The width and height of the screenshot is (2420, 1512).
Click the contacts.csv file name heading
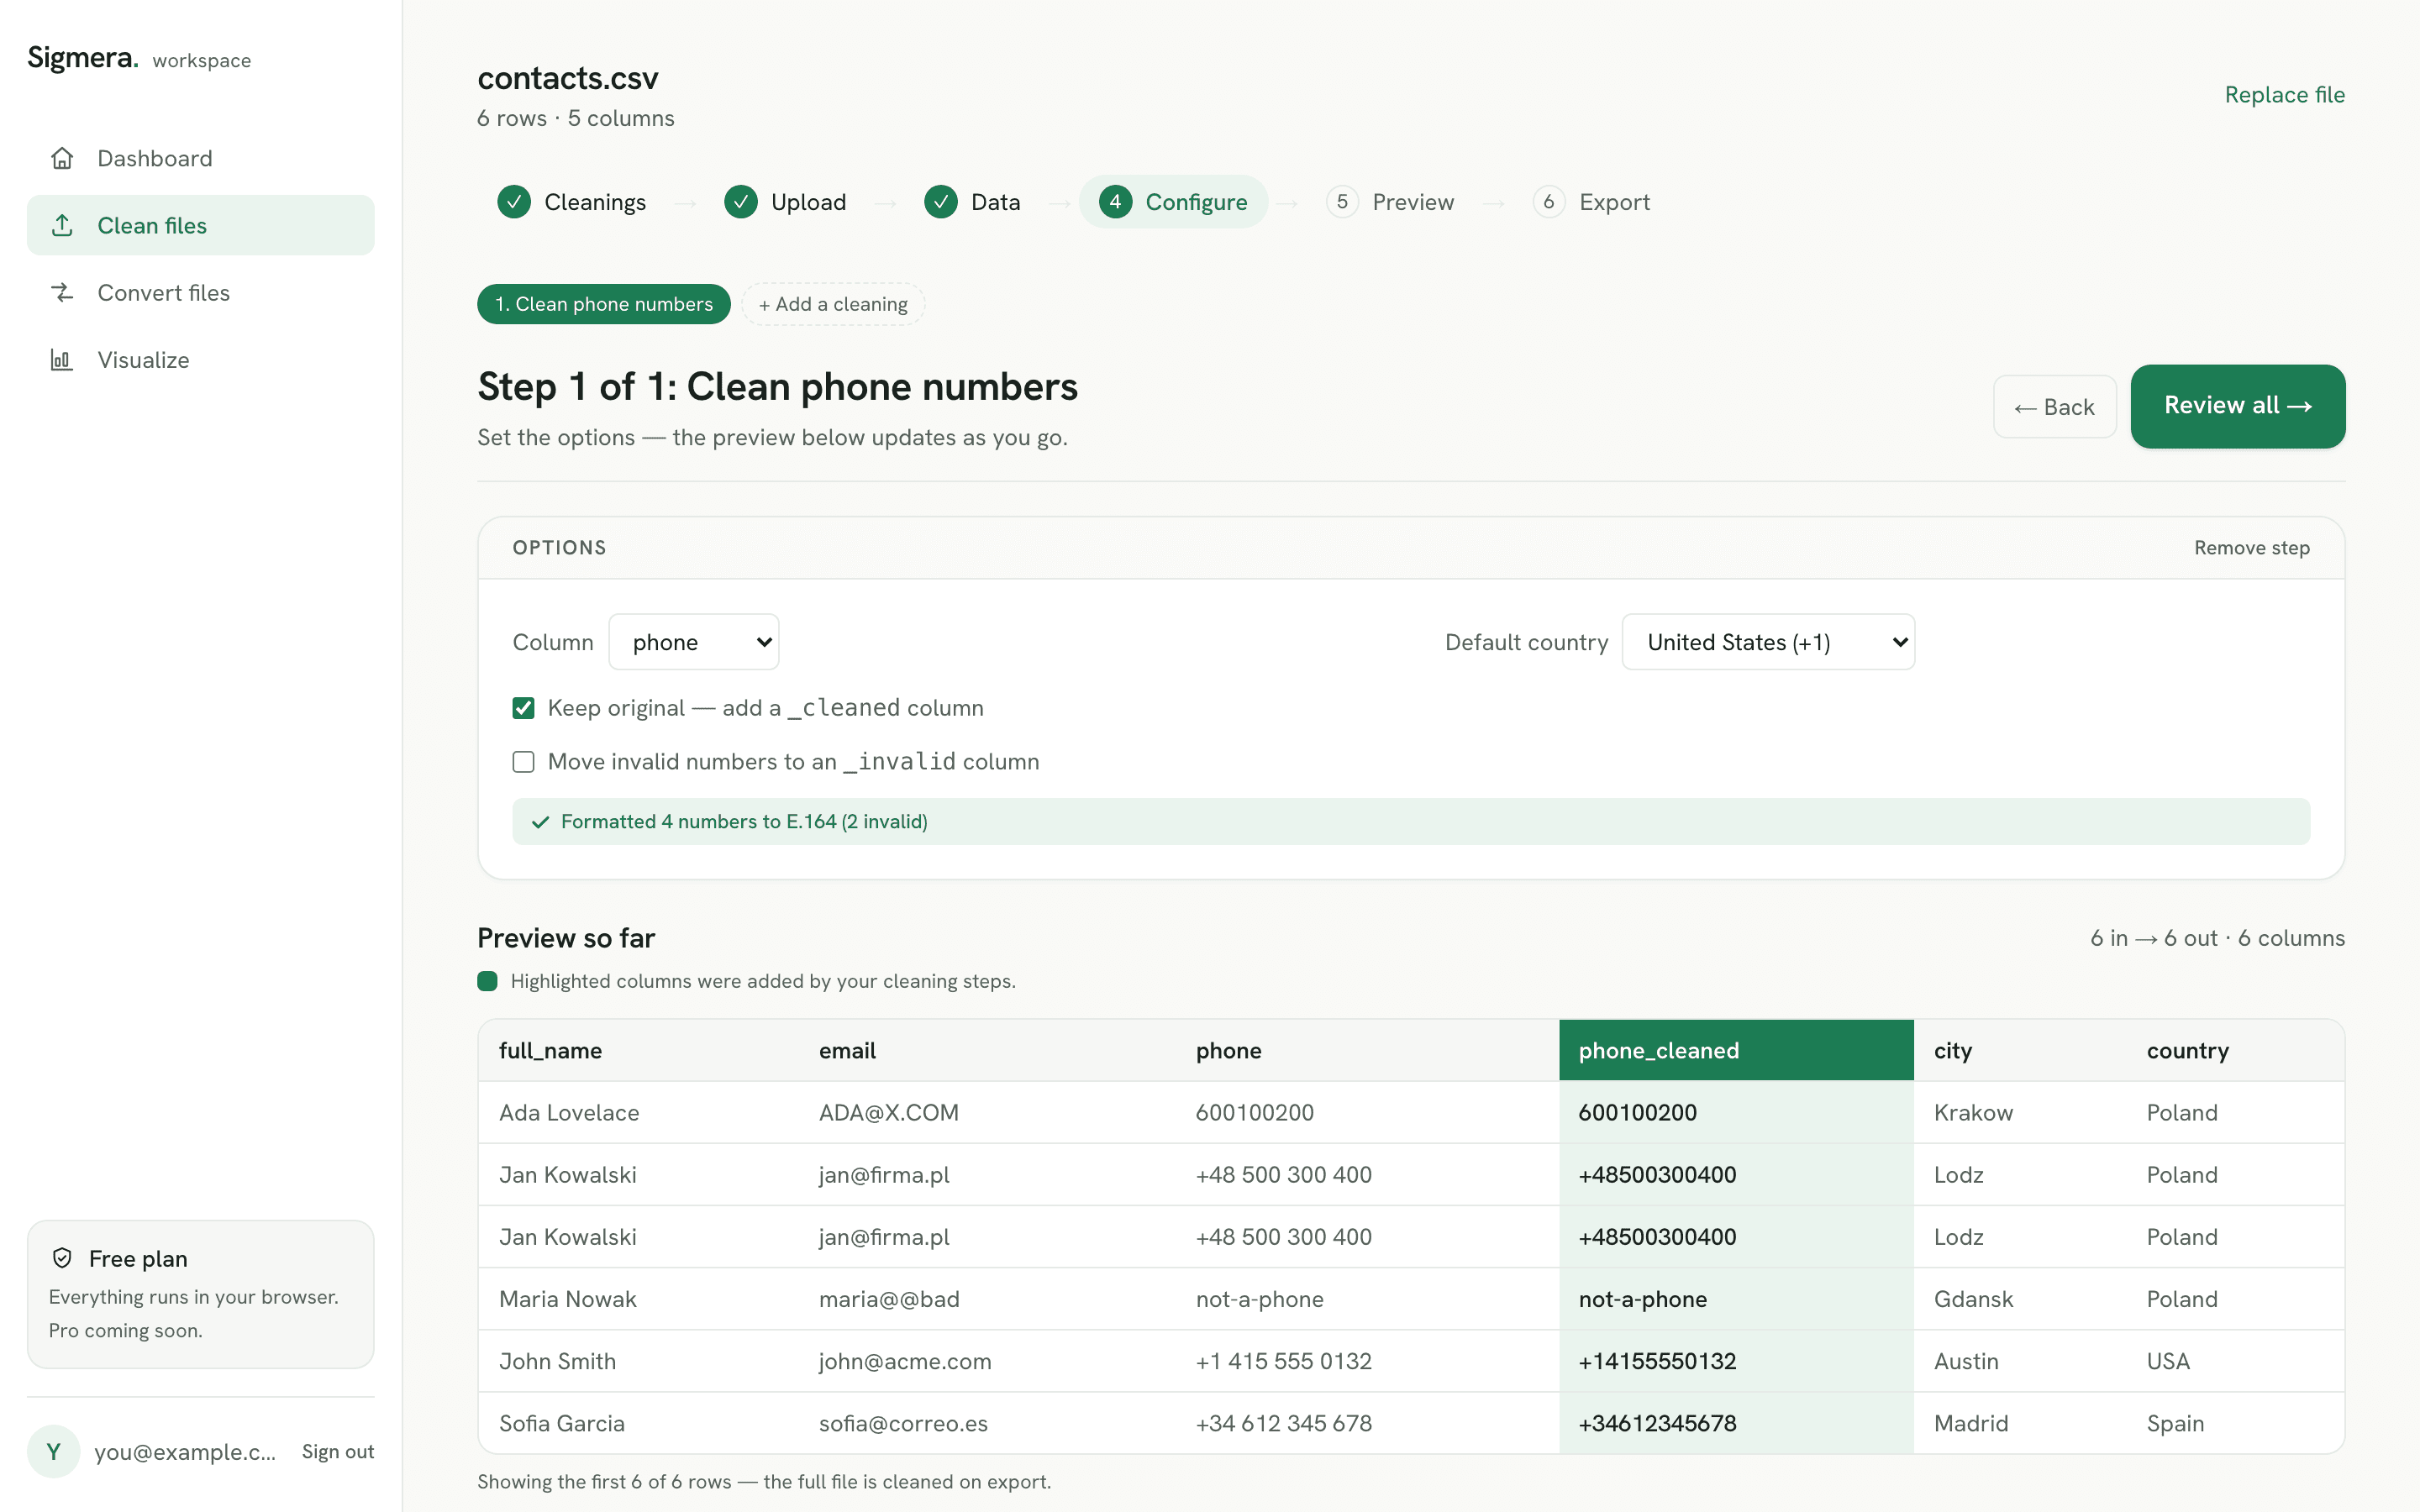click(x=568, y=78)
